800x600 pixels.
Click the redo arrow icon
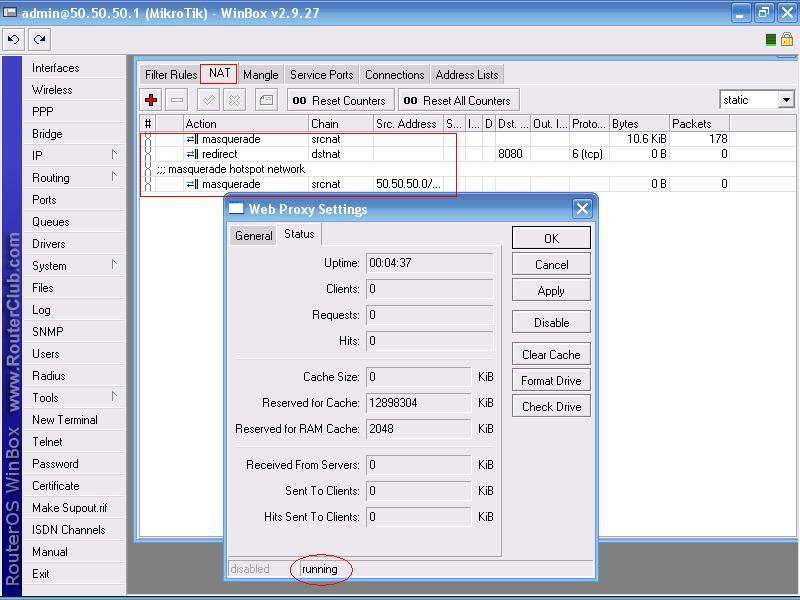click(x=39, y=39)
